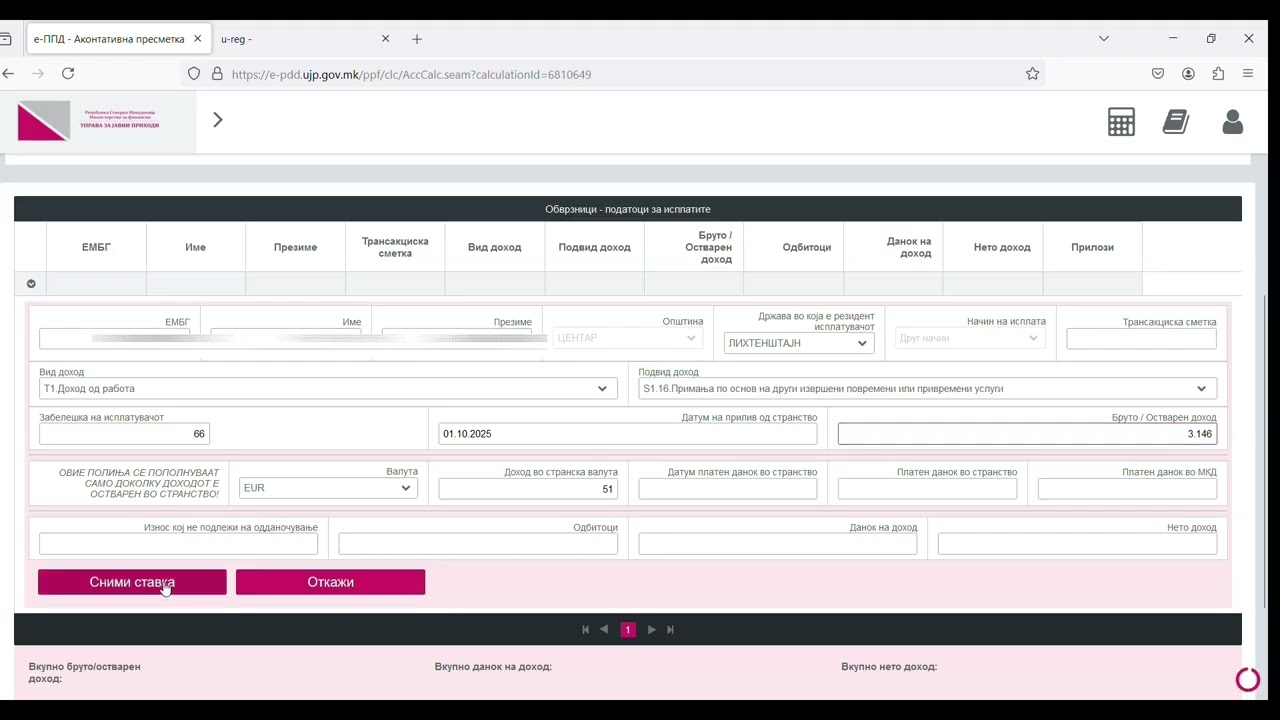Select page 1 in paginator
Screen dimensions: 1280x720
pos(628,630)
